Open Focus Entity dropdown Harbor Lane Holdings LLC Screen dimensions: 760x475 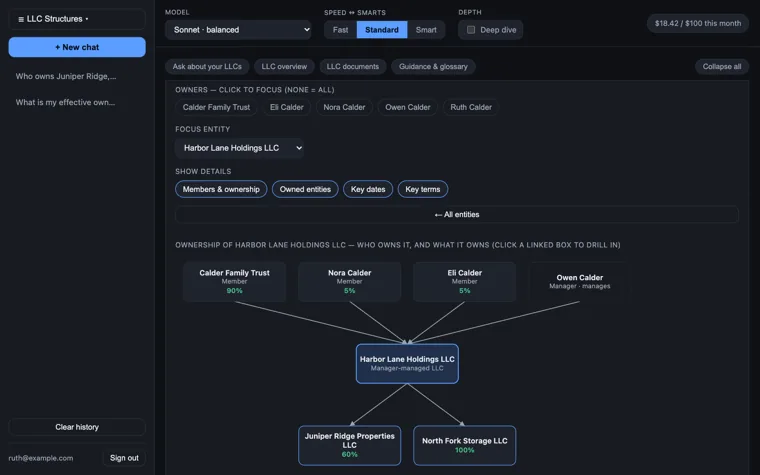click(240, 148)
